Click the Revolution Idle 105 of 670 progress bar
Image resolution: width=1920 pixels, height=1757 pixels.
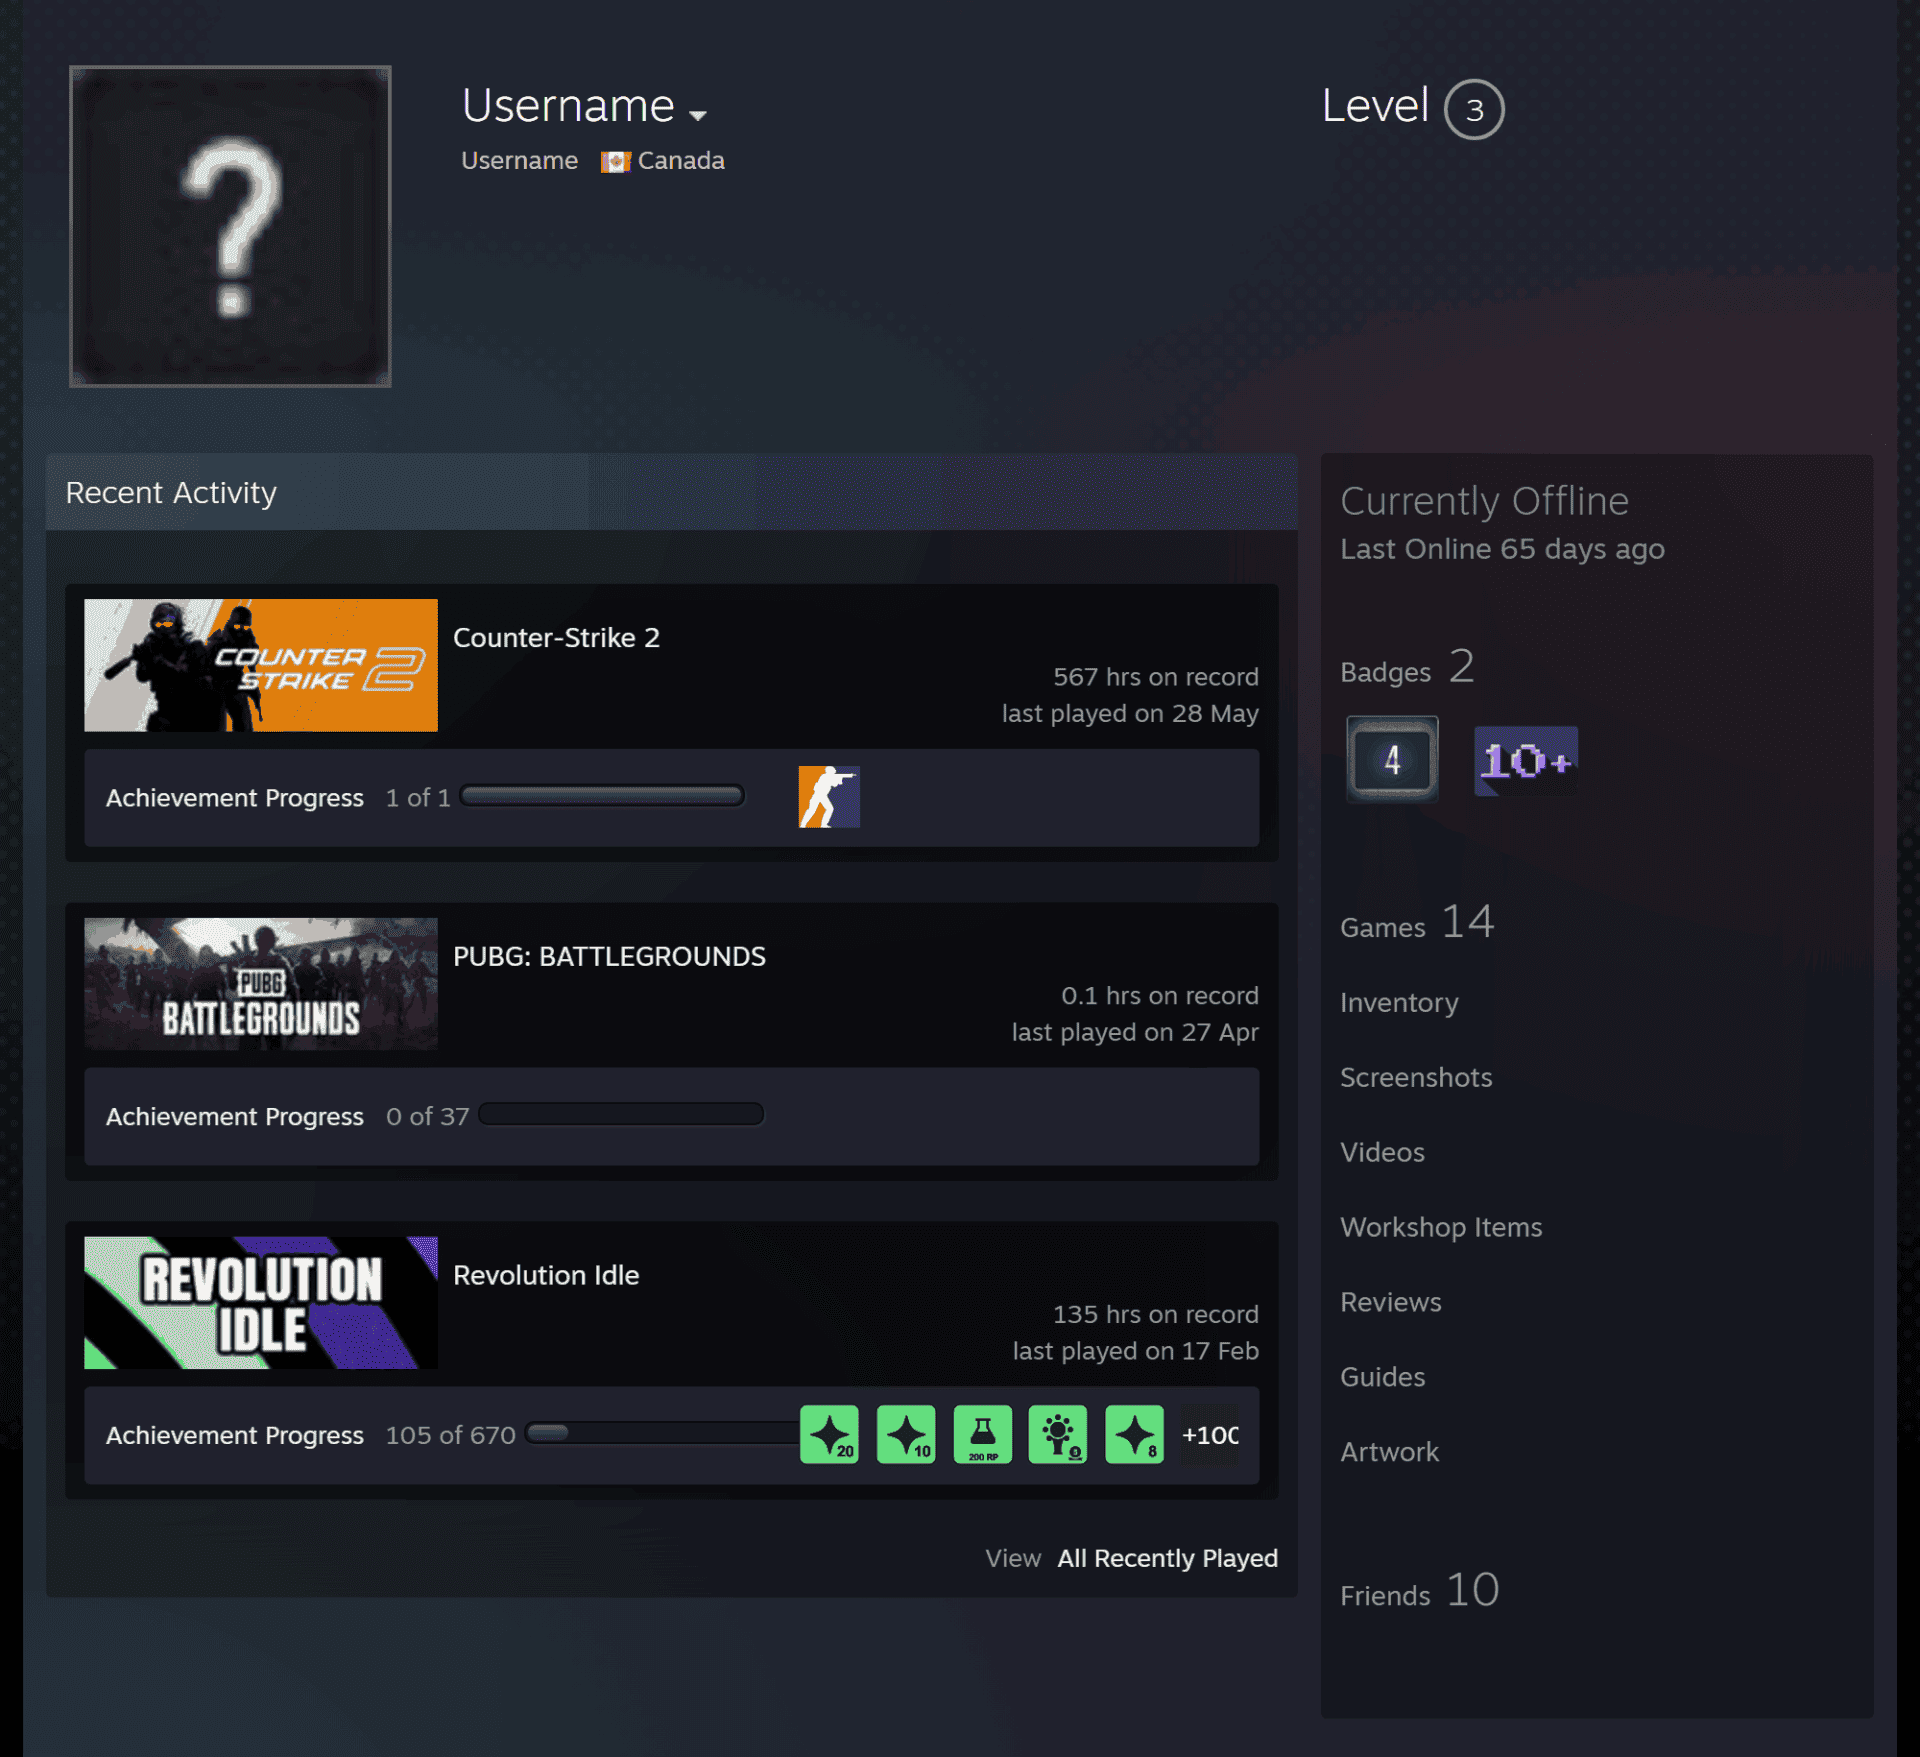click(x=663, y=1433)
